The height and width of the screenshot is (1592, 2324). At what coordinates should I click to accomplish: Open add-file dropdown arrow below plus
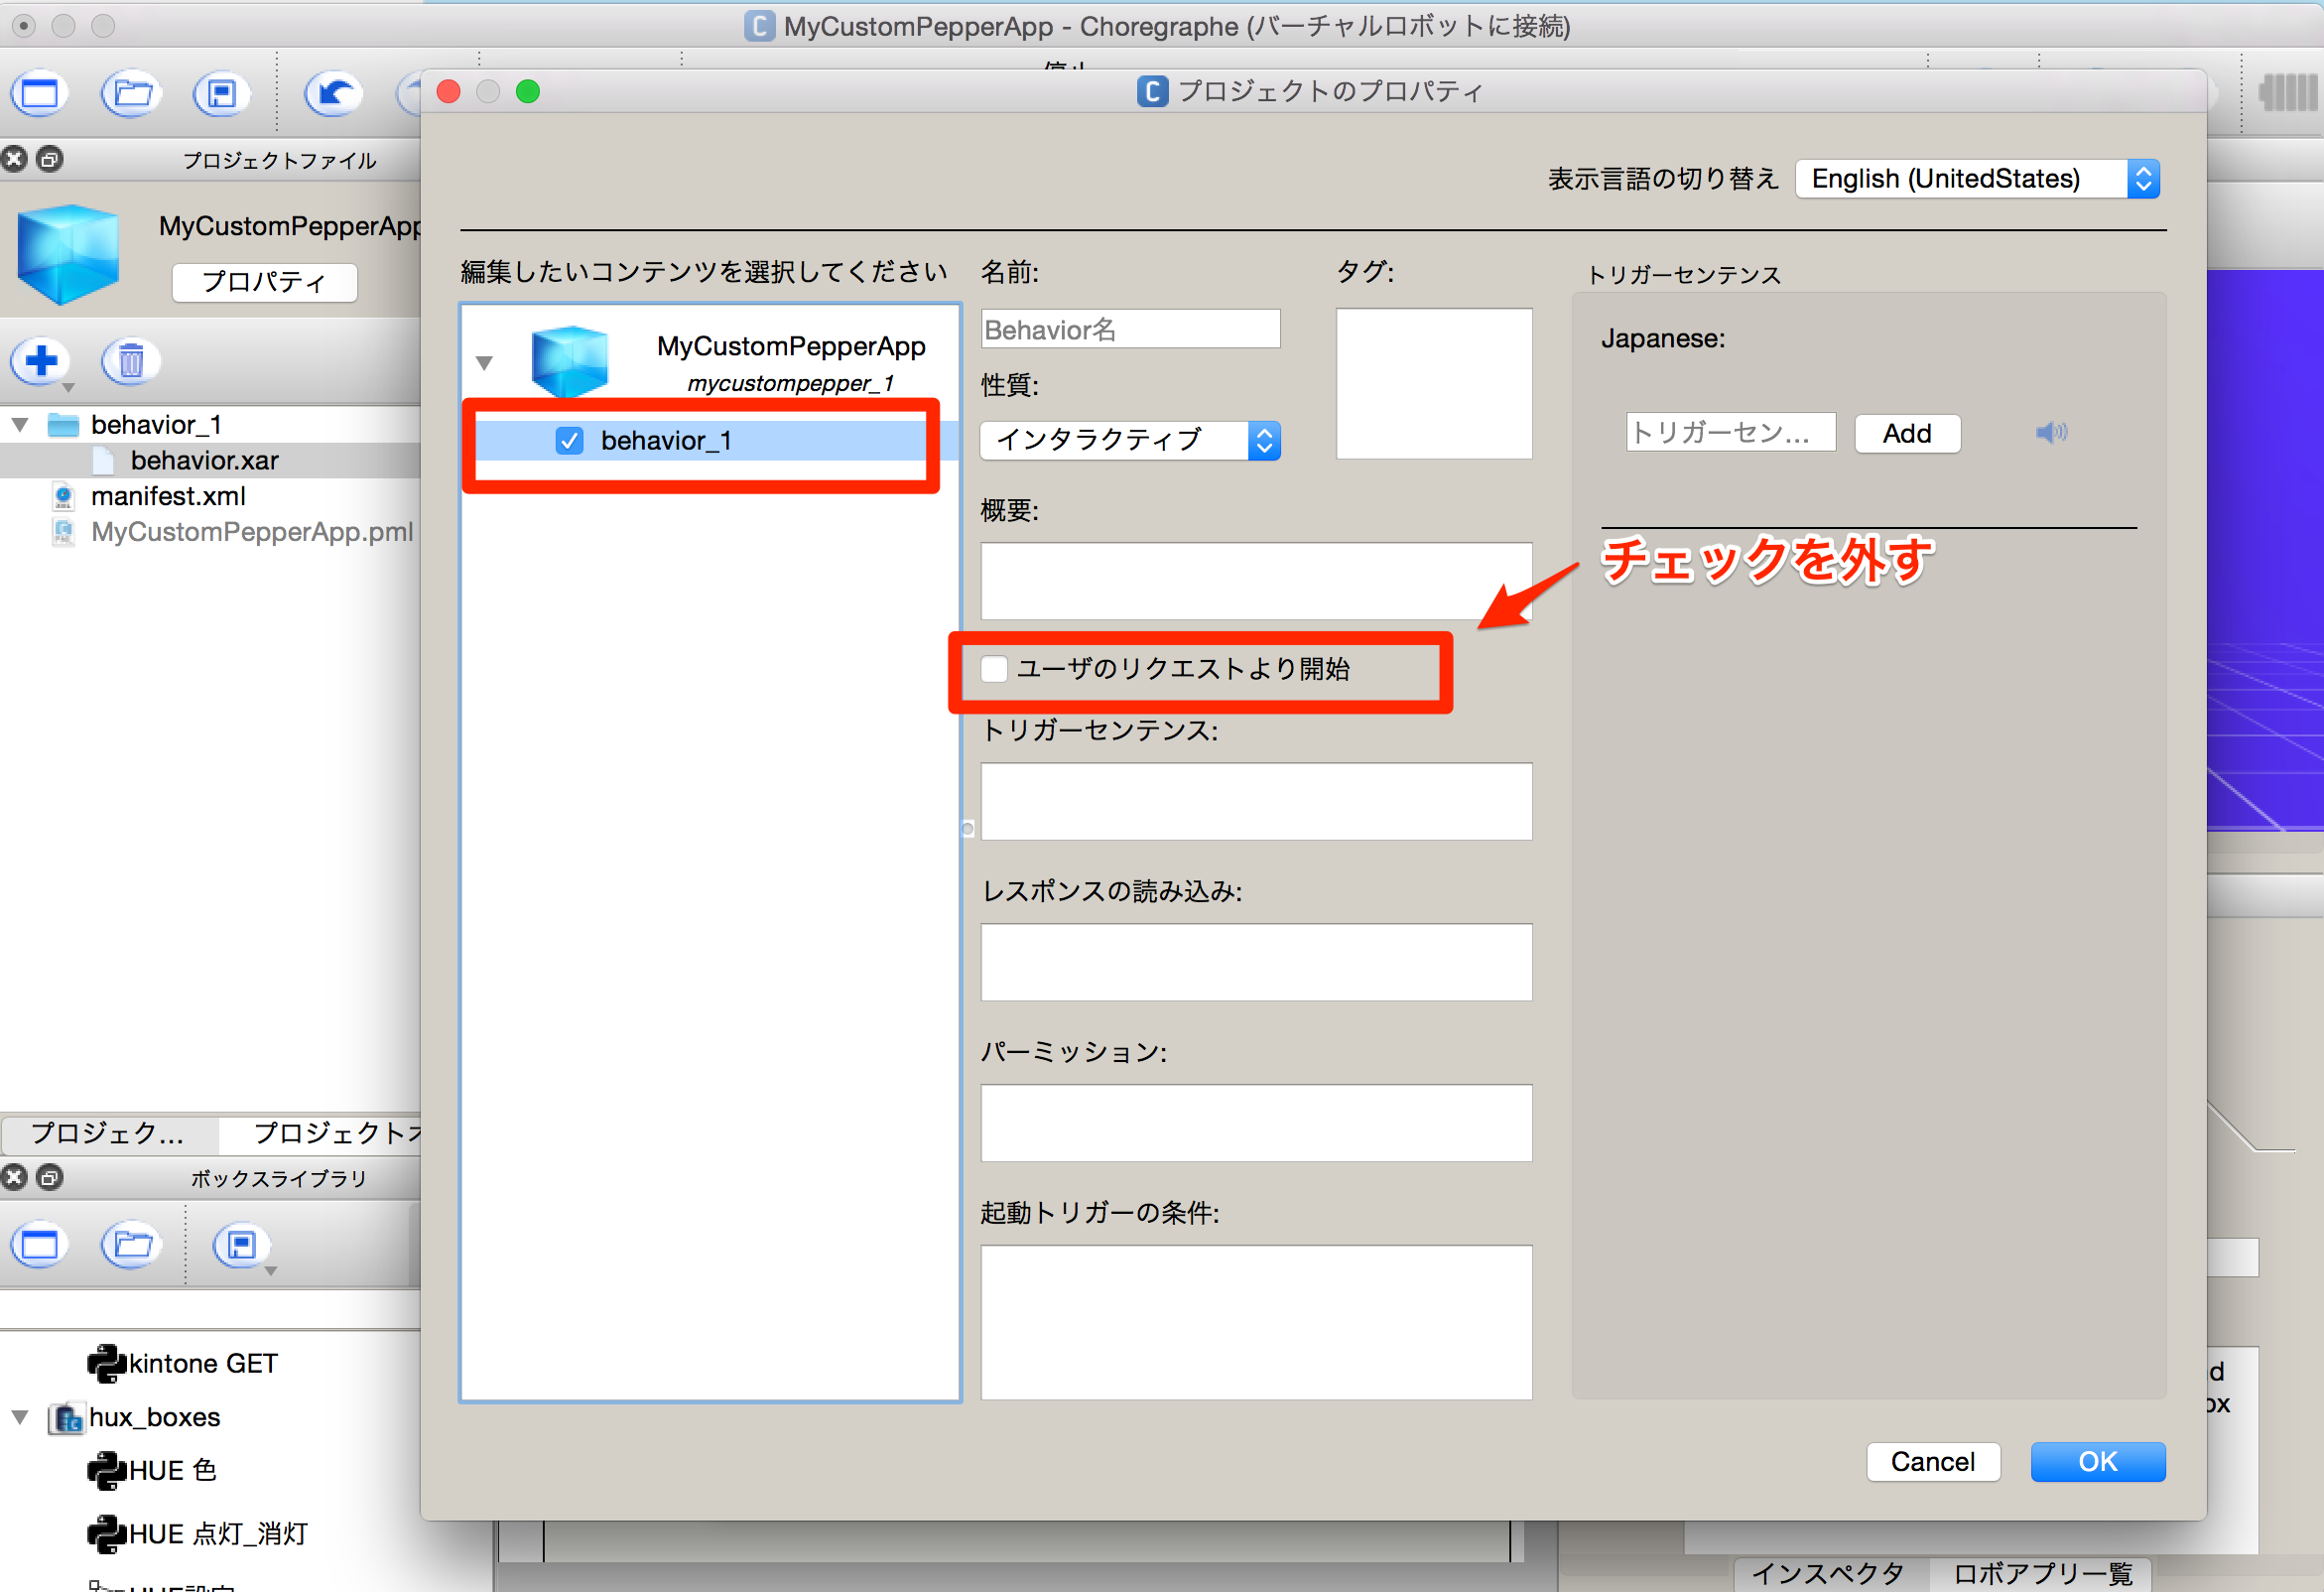(68, 387)
